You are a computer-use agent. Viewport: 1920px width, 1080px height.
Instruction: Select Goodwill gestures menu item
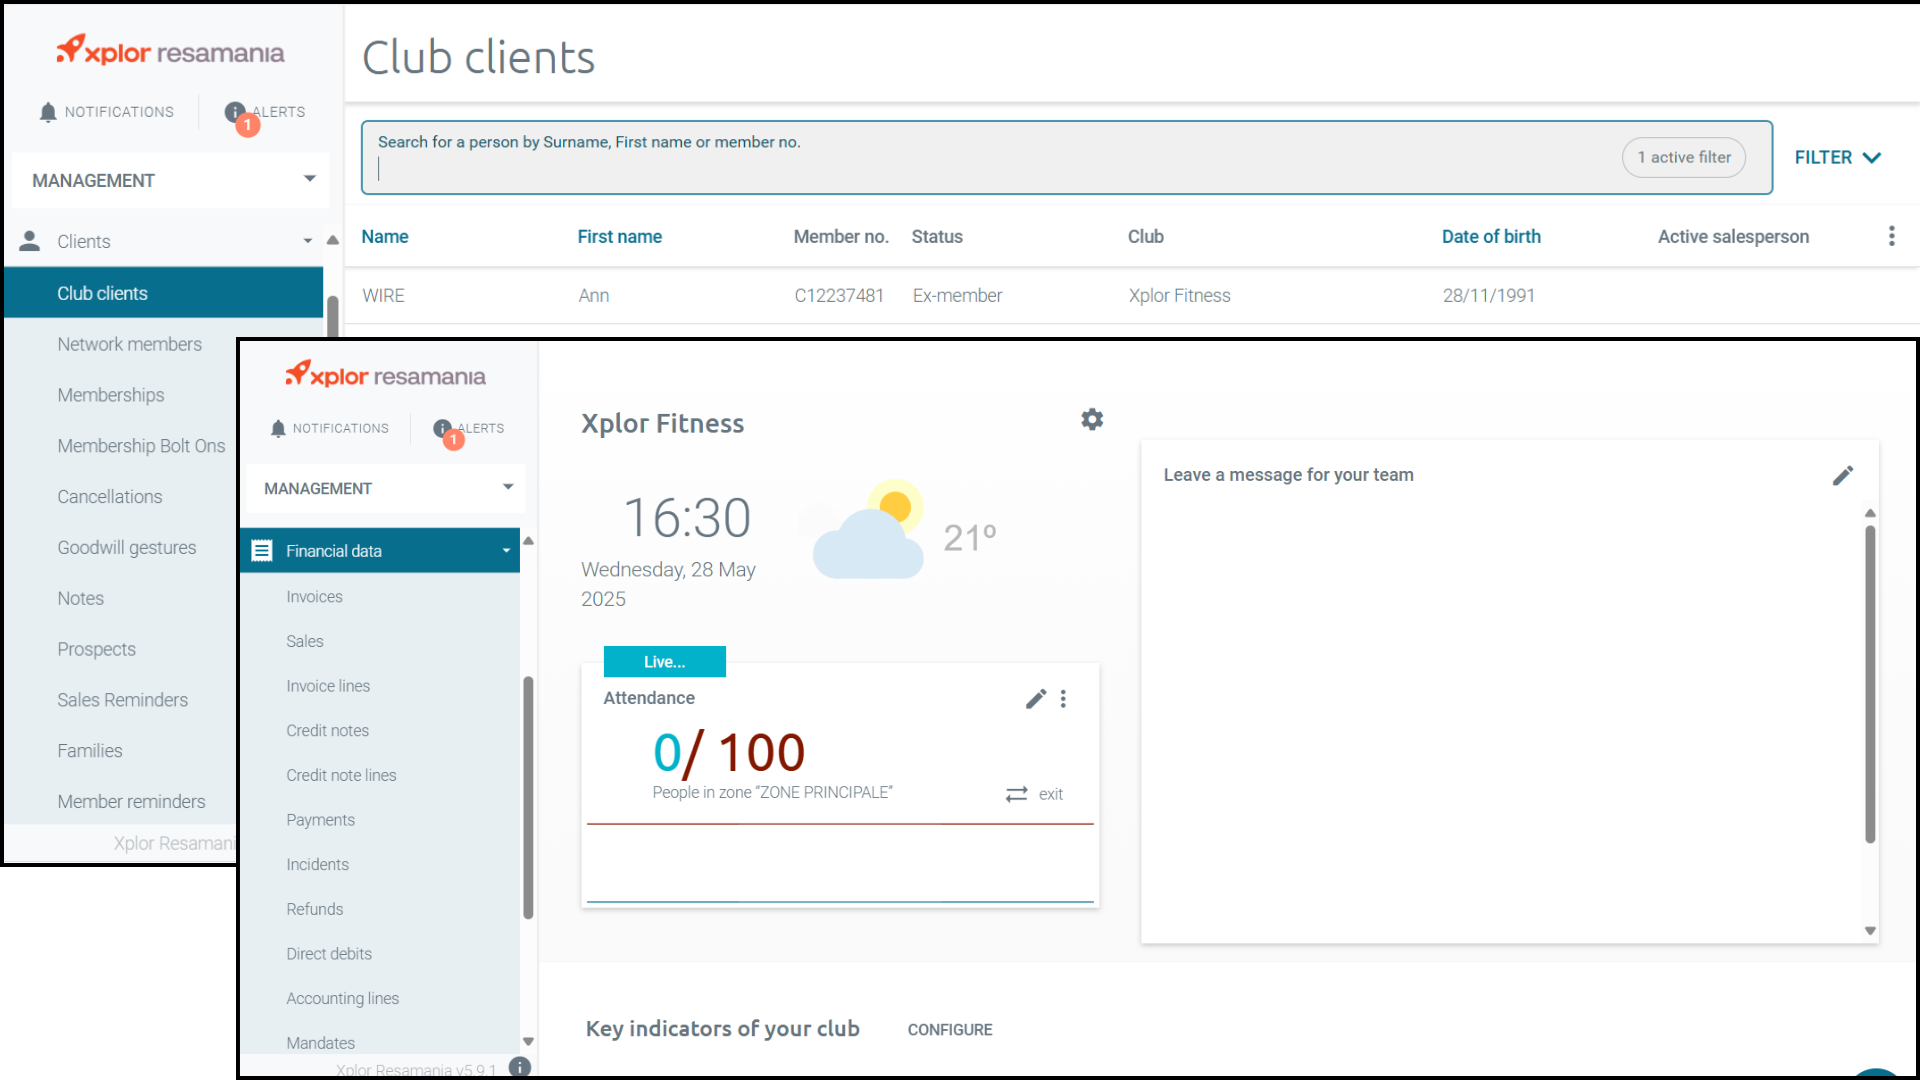(127, 548)
